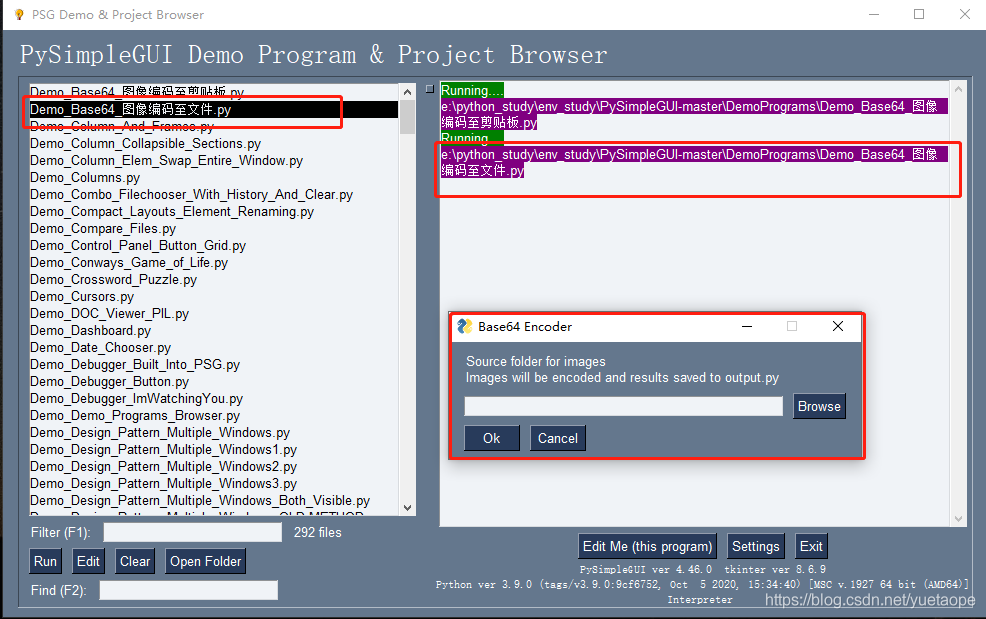Click the Filter (F1) input field
The image size is (986, 619).
[x=193, y=532]
